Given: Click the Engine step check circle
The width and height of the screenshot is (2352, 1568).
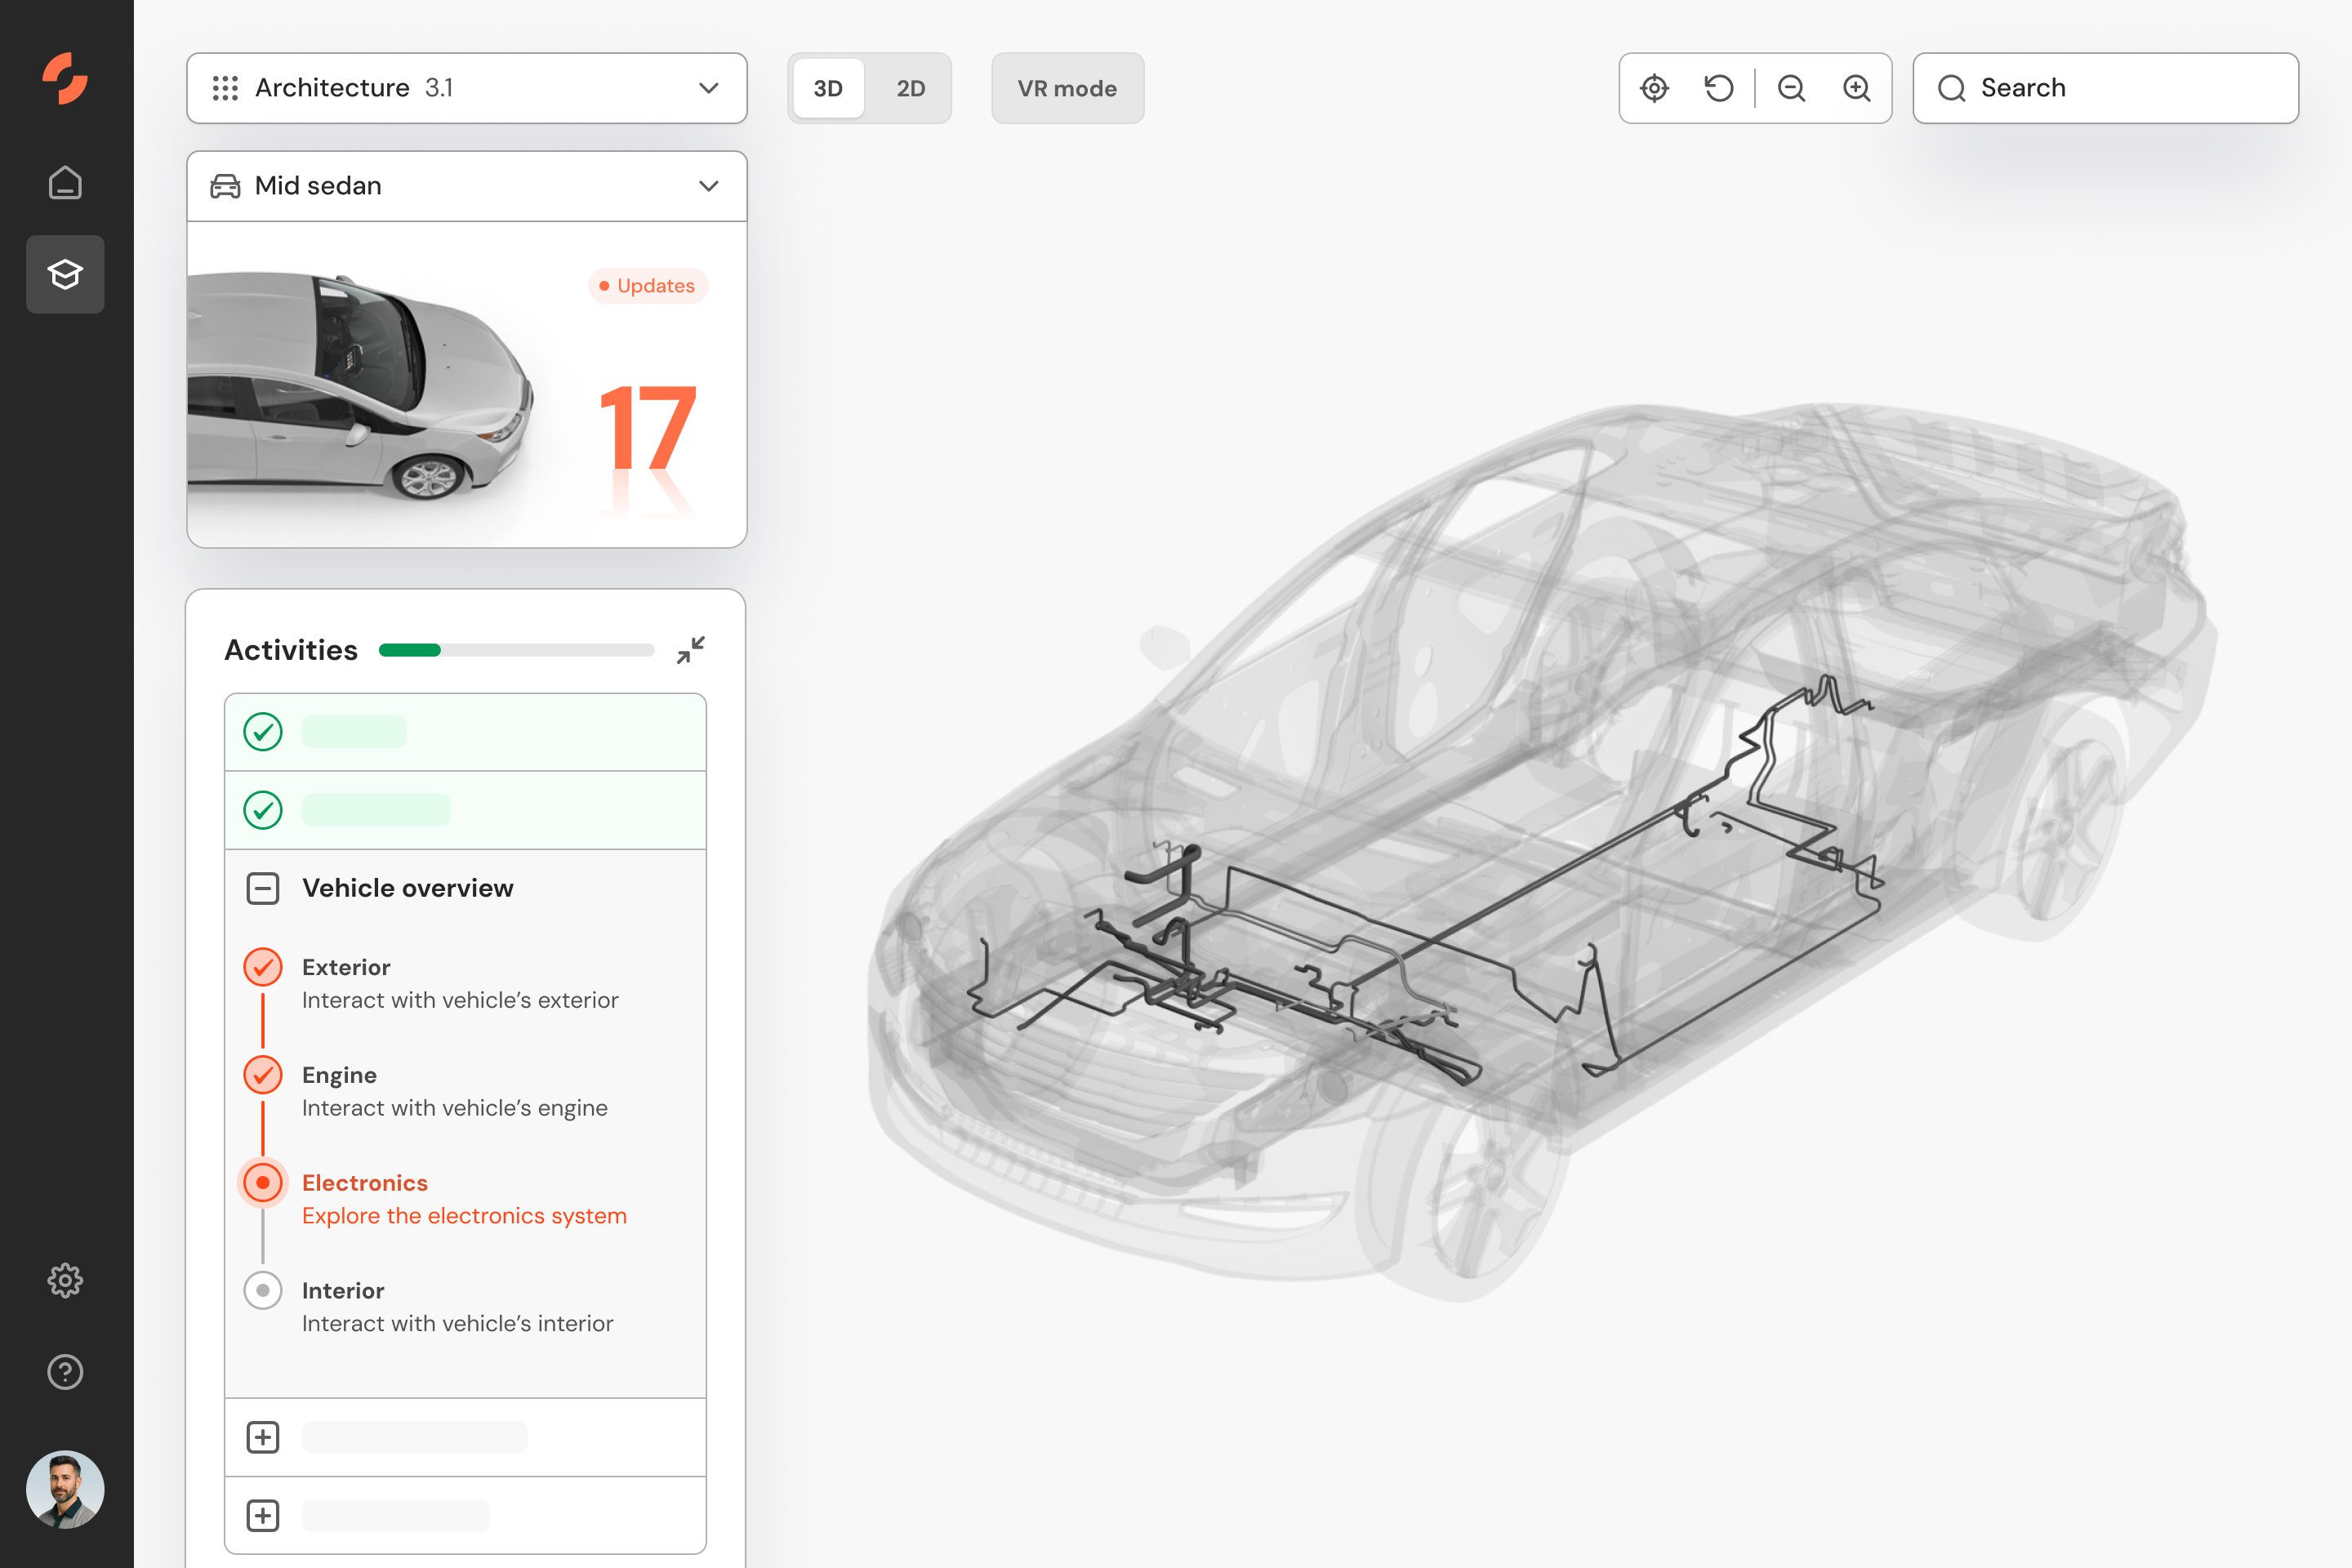Looking at the screenshot, I should (x=263, y=1075).
